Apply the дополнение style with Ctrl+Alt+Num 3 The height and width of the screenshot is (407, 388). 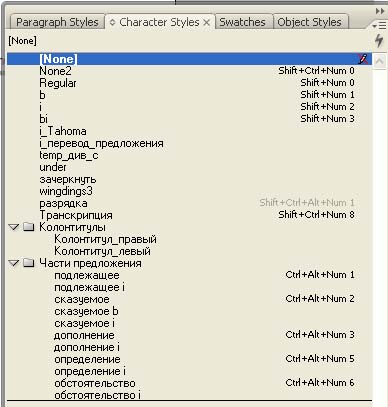[x=189, y=335]
